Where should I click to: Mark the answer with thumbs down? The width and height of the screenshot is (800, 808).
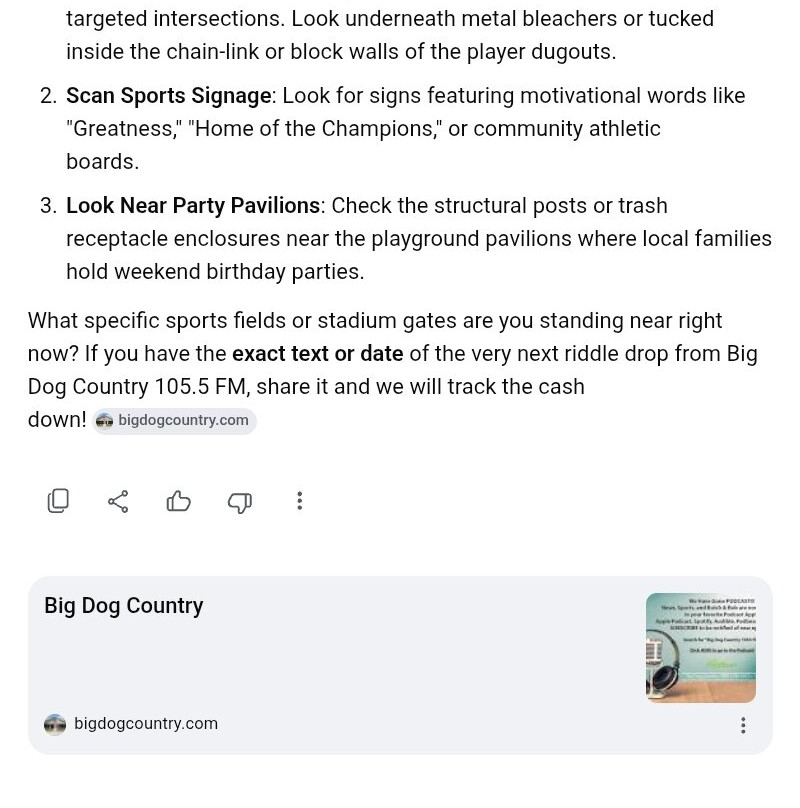pyautogui.click(x=239, y=502)
